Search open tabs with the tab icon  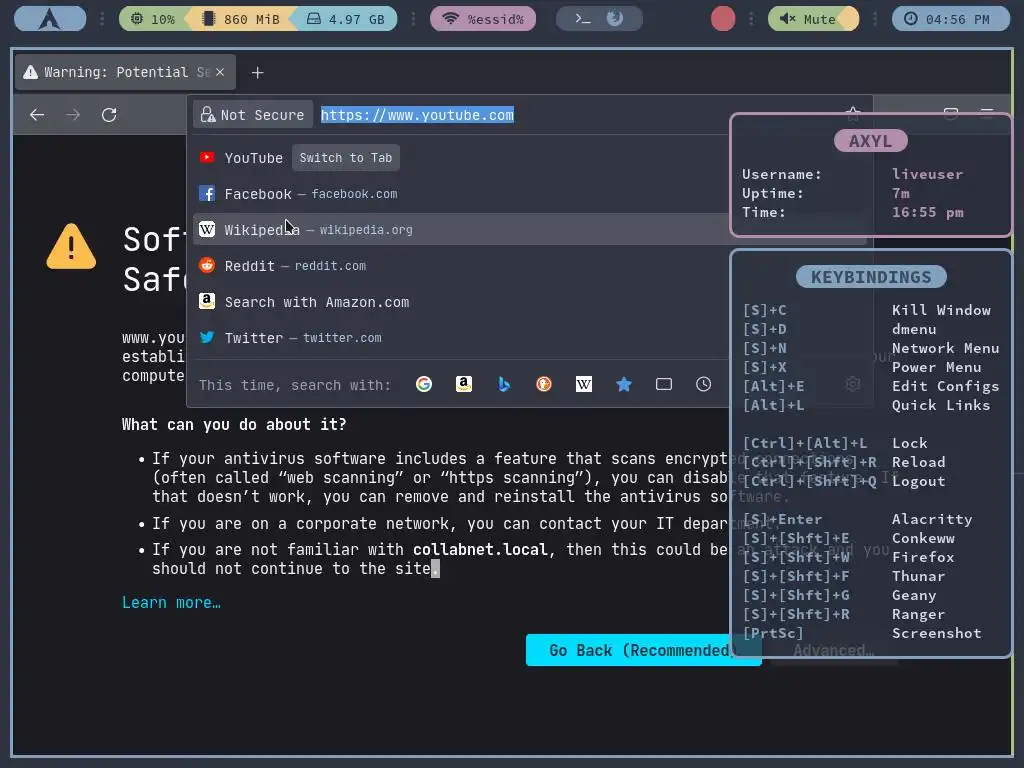point(664,384)
